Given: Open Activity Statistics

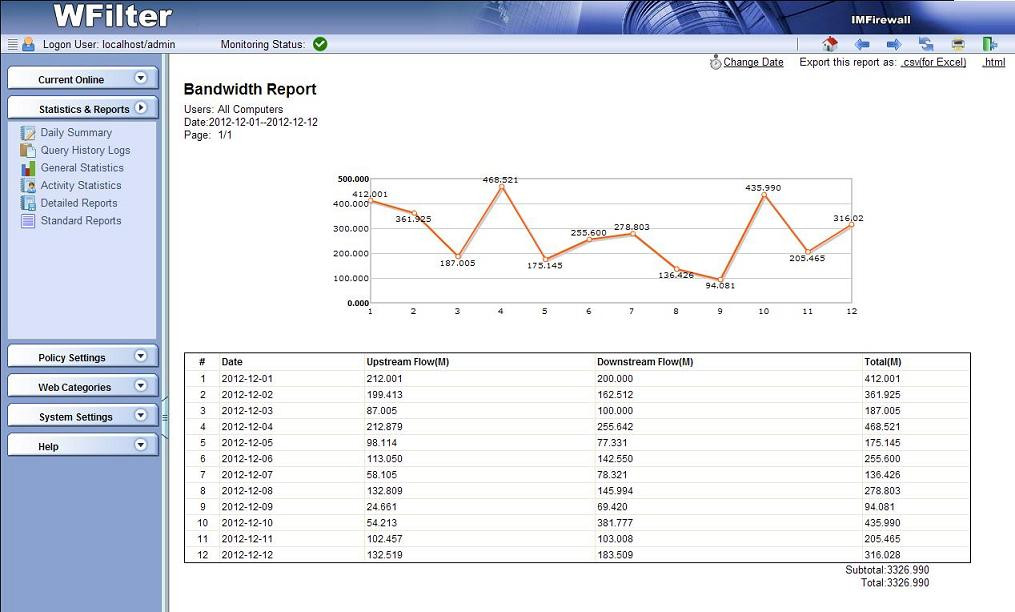Looking at the screenshot, I should (81, 185).
